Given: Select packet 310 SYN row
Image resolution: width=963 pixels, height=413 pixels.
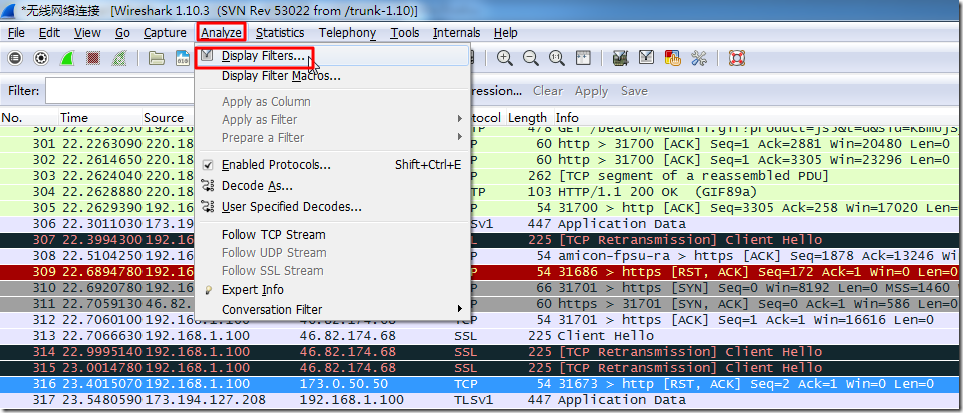Looking at the screenshot, I should tap(481, 288).
